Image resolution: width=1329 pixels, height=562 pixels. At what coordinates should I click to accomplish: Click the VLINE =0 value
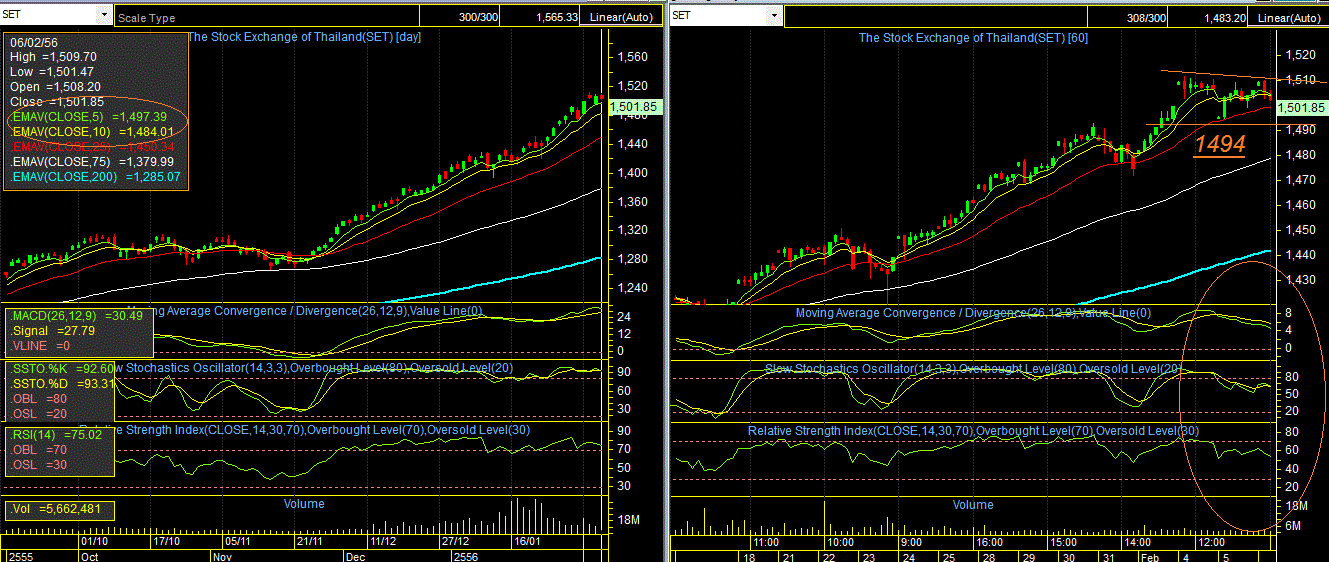coord(41,345)
